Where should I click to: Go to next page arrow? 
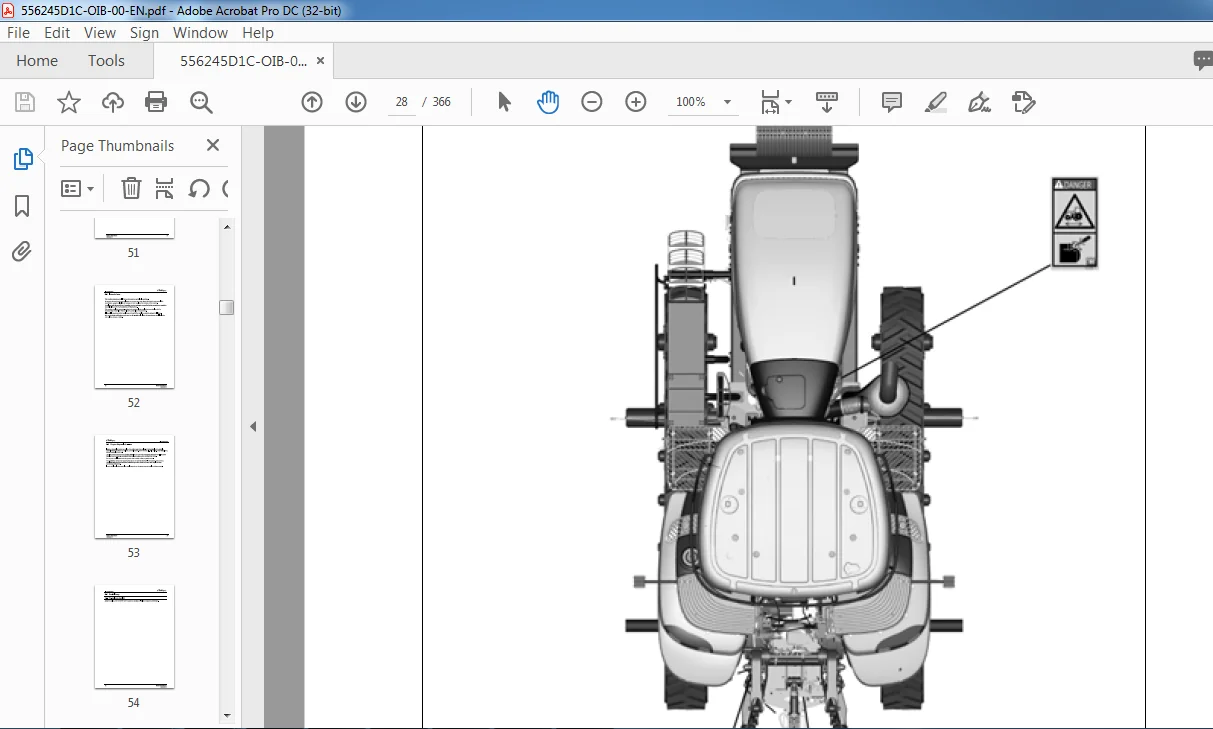click(356, 102)
